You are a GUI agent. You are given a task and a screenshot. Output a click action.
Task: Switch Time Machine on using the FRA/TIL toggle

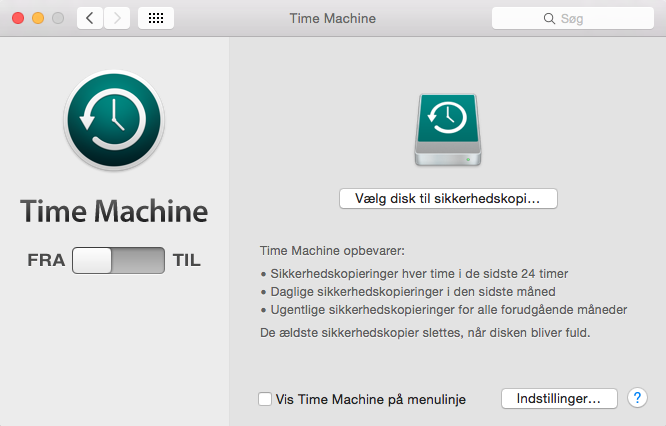(x=119, y=260)
